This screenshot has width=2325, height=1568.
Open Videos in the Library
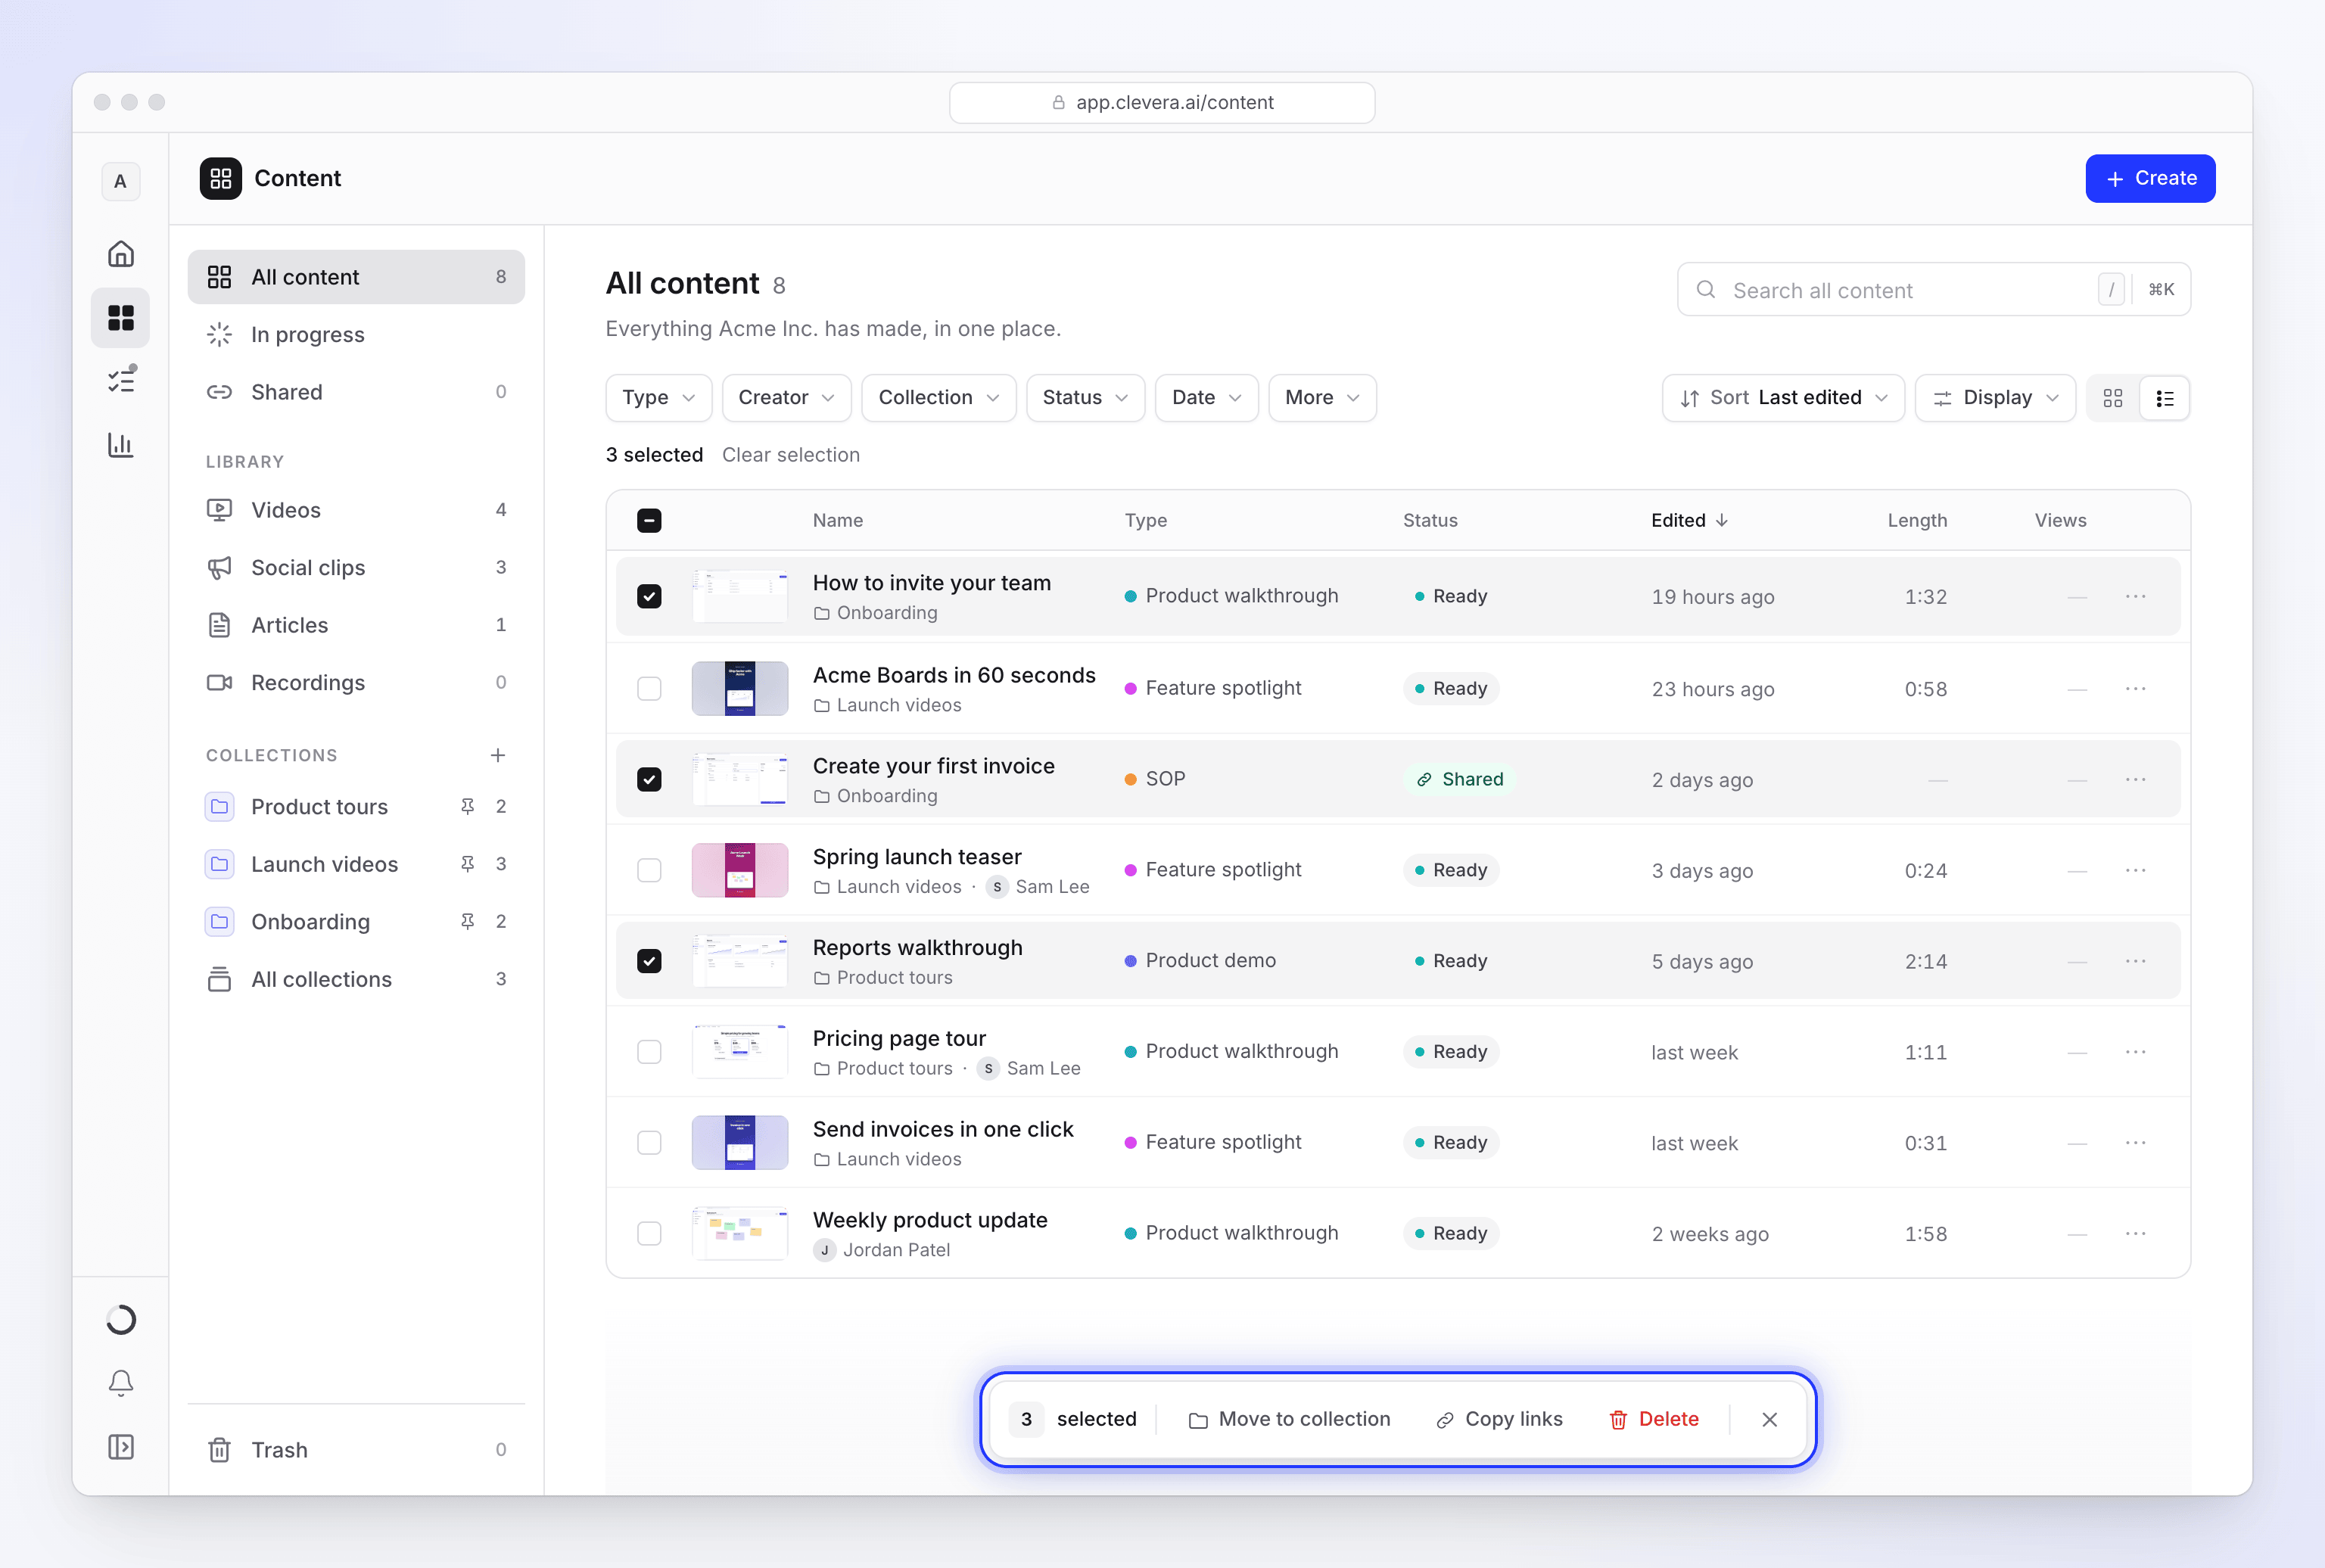(x=356, y=510)
